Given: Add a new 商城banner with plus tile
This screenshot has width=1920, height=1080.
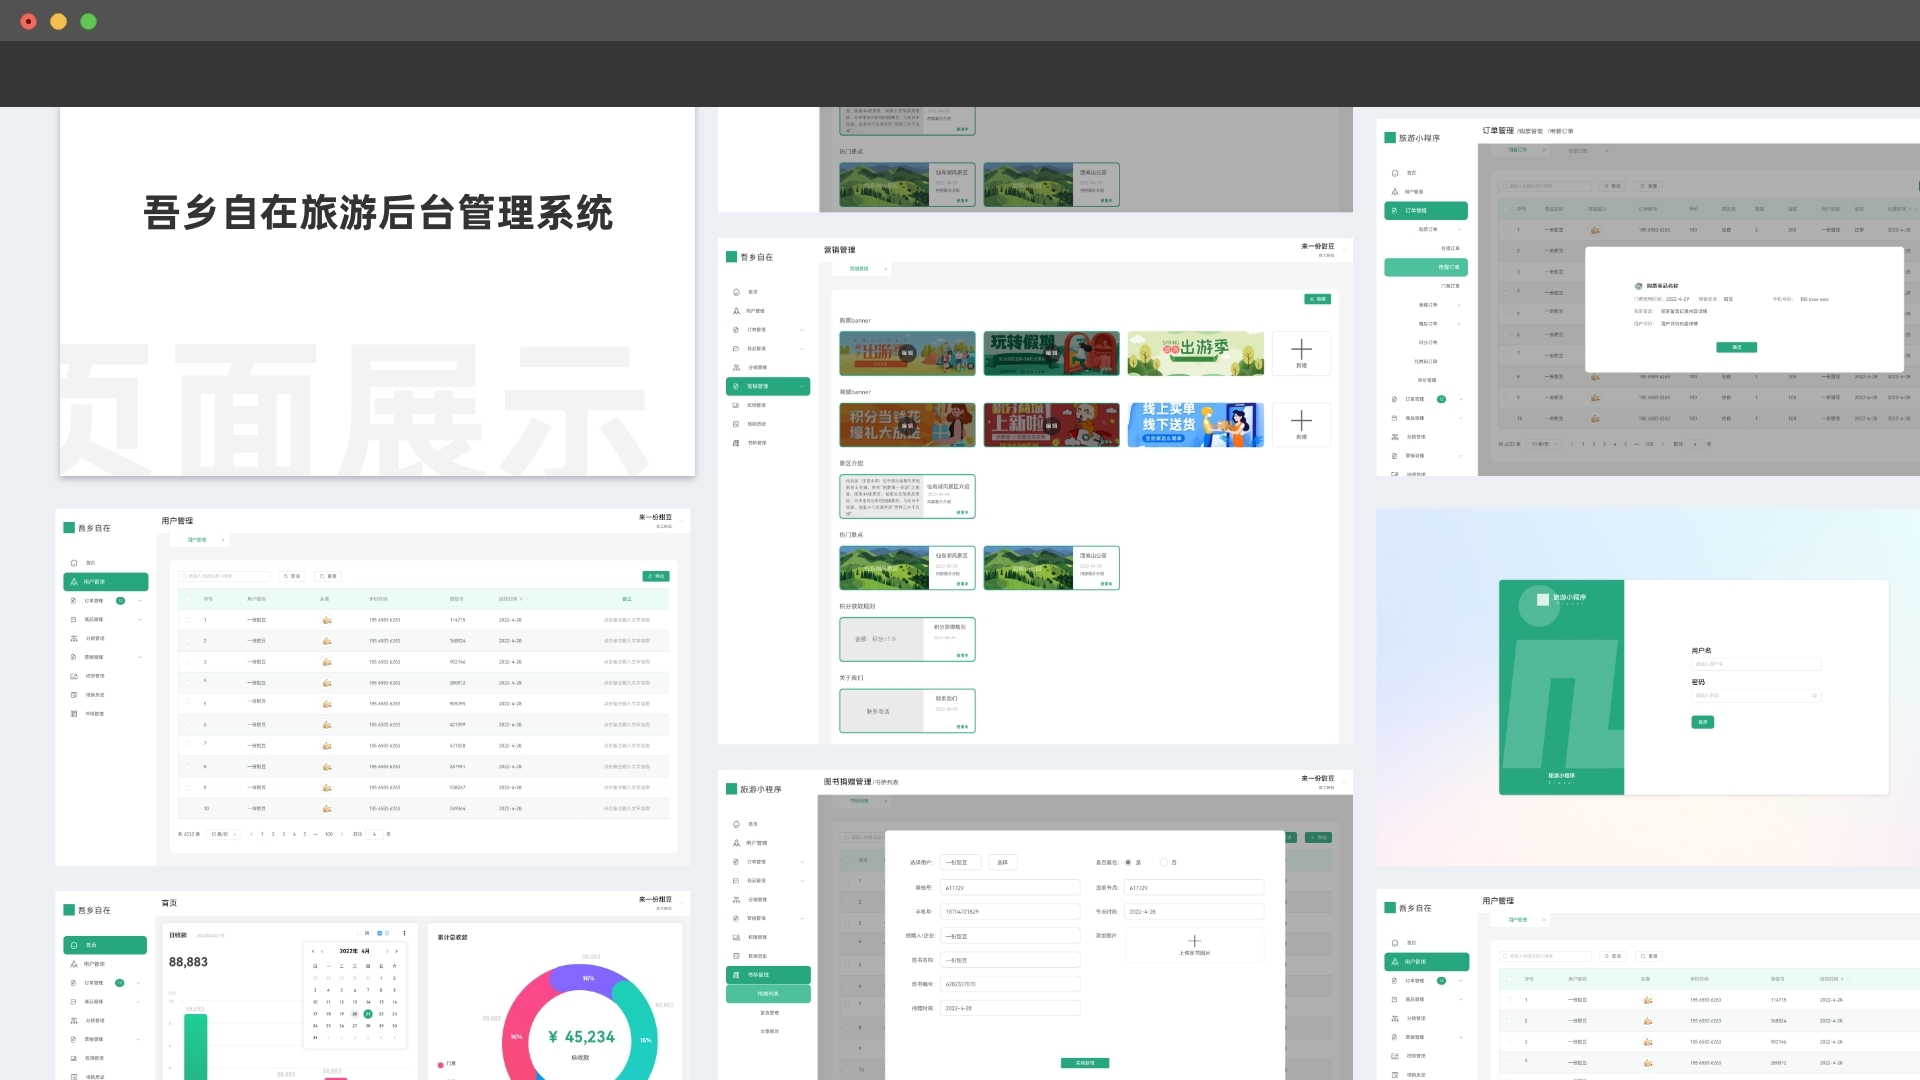Looking at the screenshot, I should coord(1301,424).
